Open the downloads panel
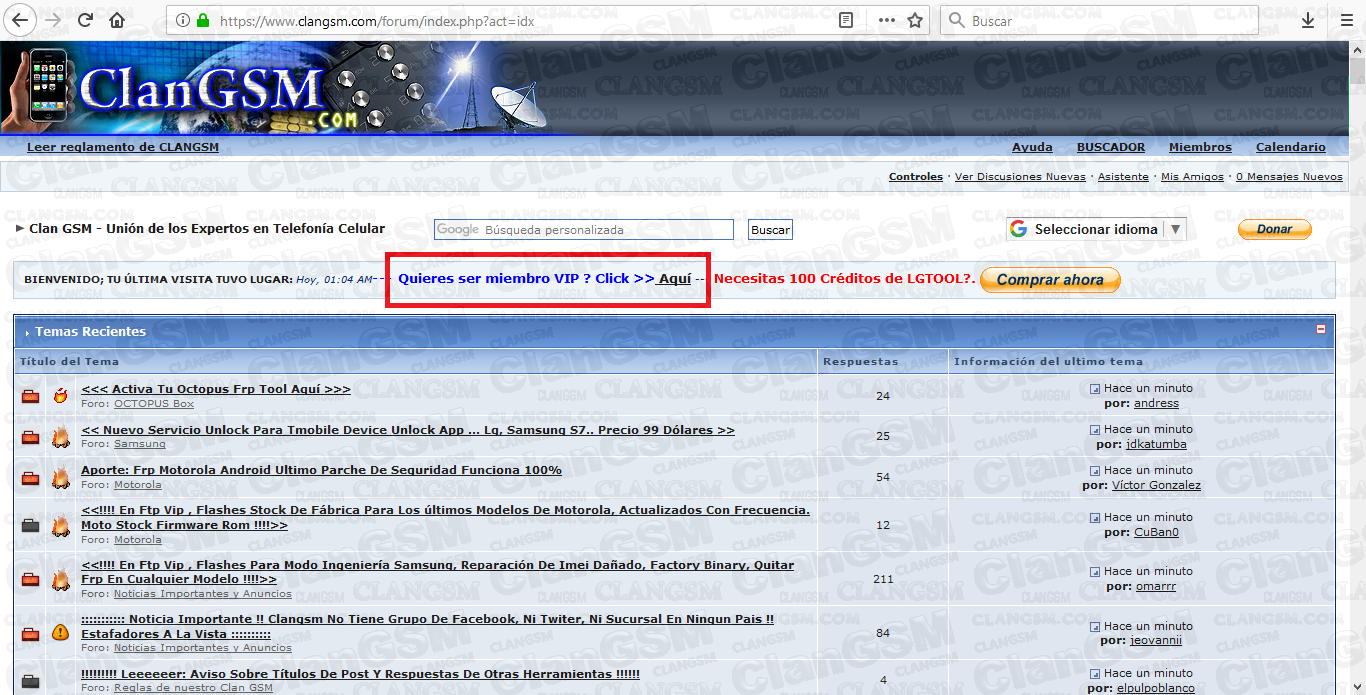The width and height of the screenshot is (1366, 695). 1308,20
